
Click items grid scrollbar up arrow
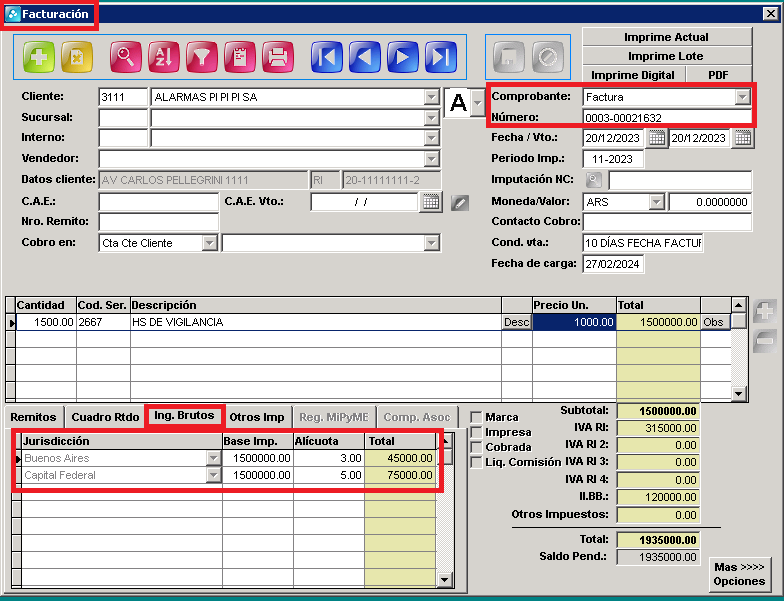739,305
